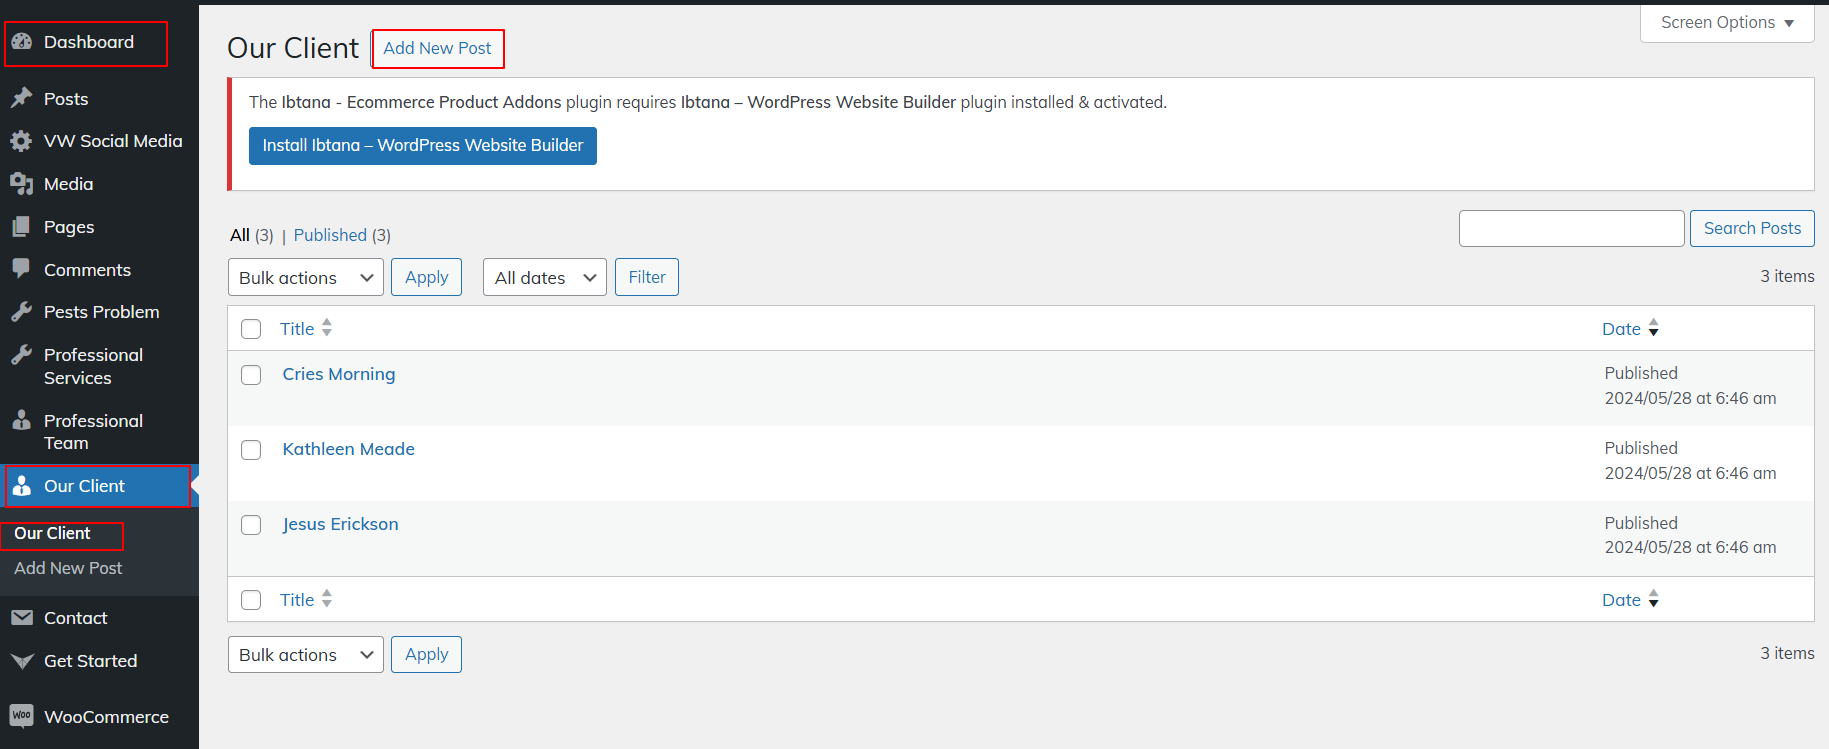Click the WooCommerce logo icon
Viewport: 1829px width, 749px height.
point(21,716)
